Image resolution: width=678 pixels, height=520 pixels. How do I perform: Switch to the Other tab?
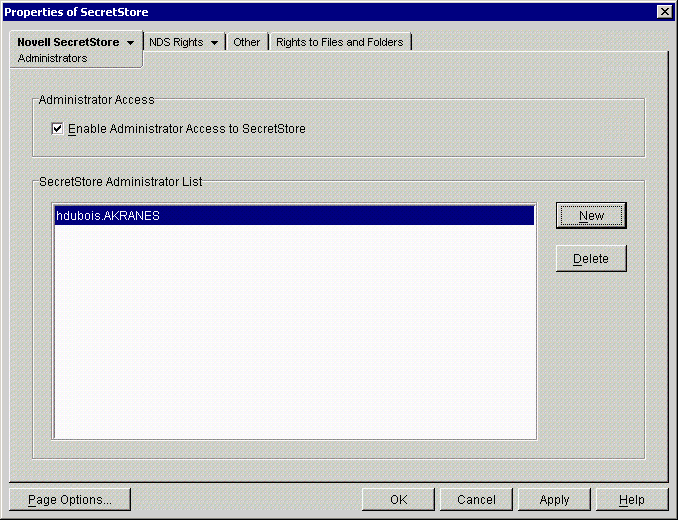coord(247,42)
